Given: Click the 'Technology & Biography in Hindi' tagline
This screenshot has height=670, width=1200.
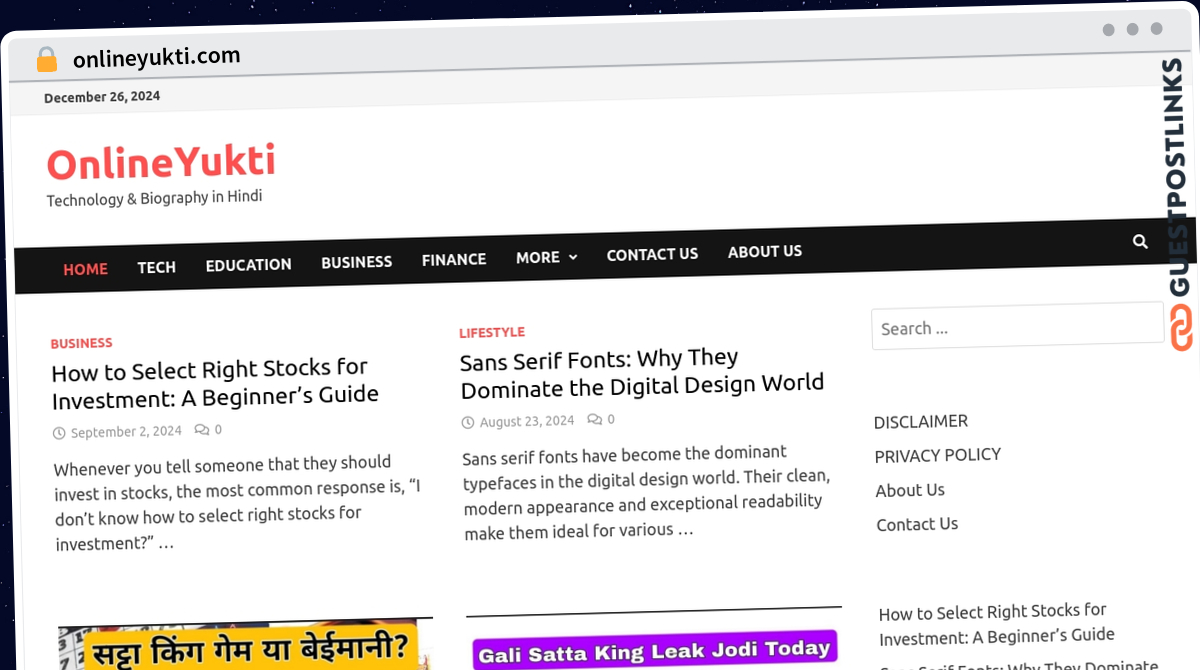Looking at the screenshot, I should [154, 198].
